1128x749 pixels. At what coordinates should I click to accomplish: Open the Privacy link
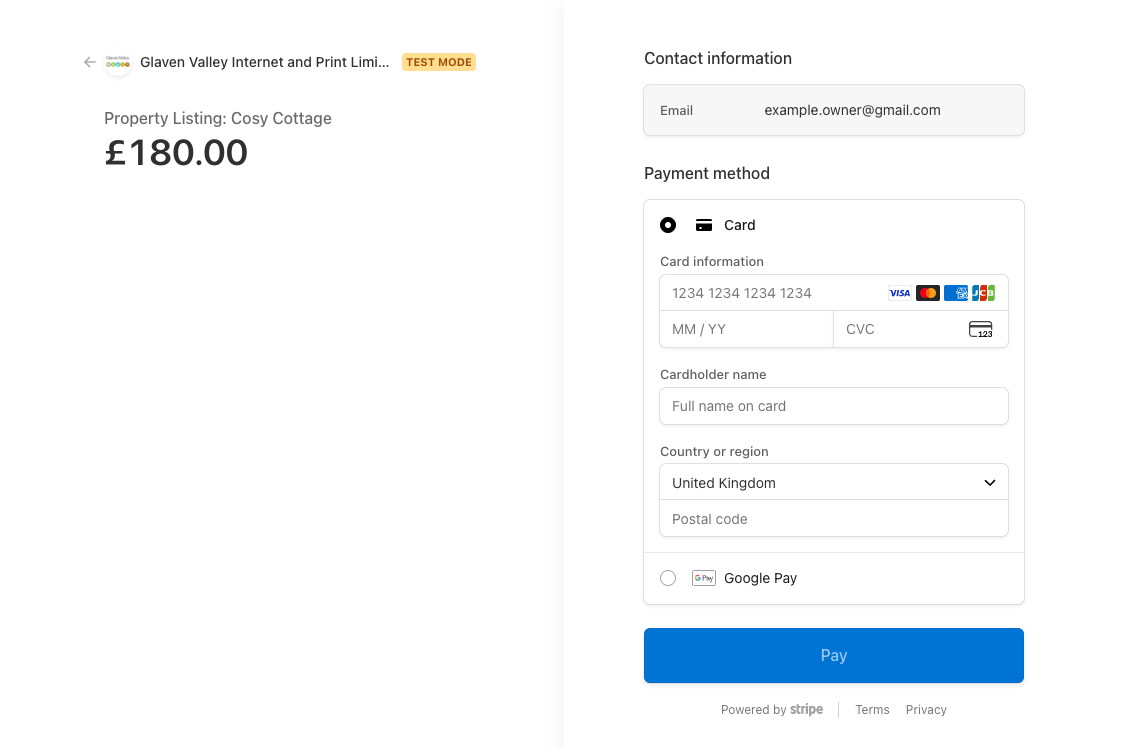point(926,710)
